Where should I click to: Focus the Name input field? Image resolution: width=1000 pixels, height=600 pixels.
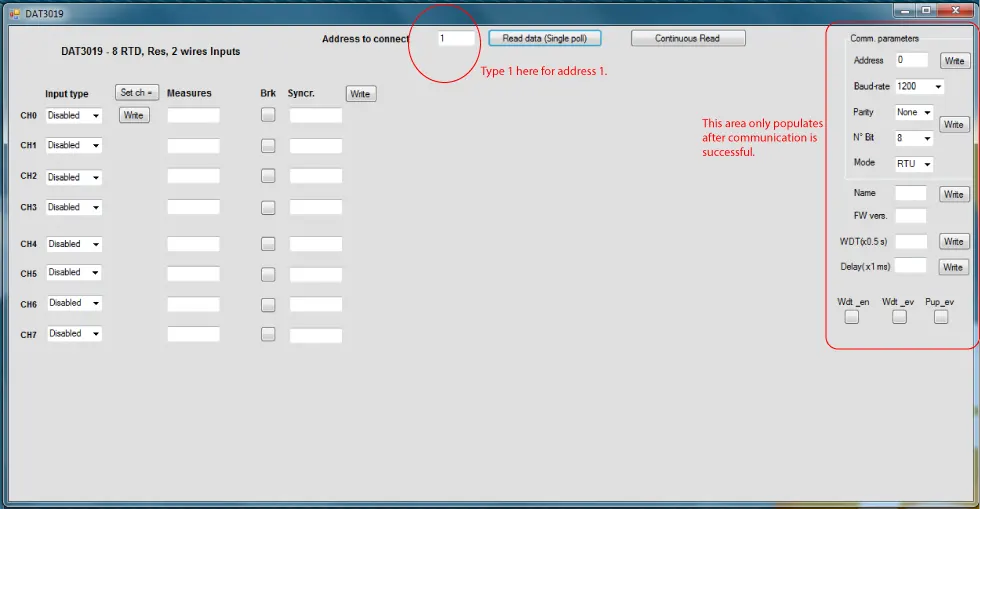(x=911, y=193)
